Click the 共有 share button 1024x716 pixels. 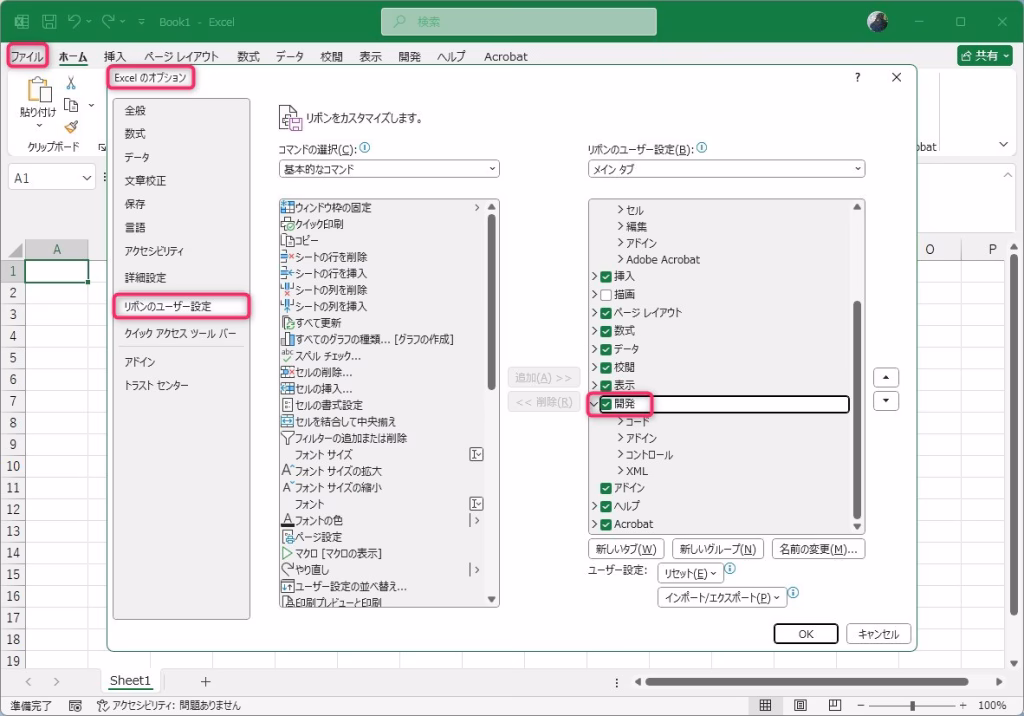pos(985,56)
